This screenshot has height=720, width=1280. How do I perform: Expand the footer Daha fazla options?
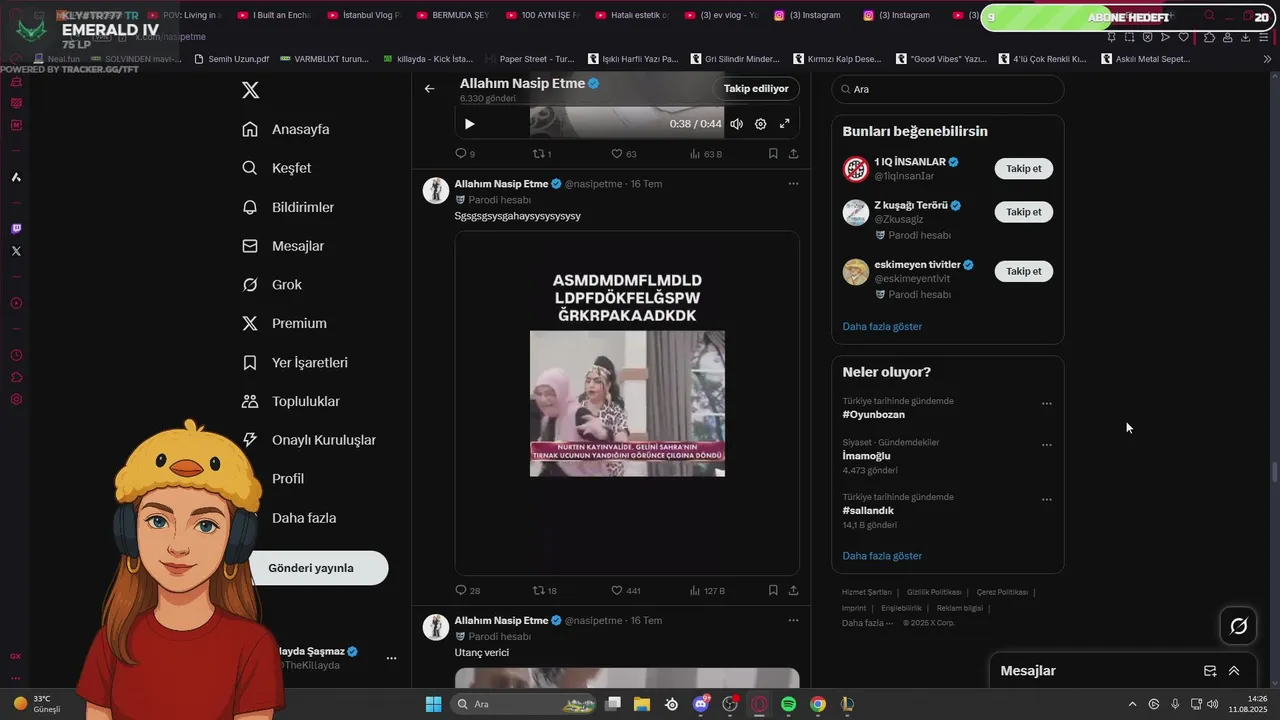coord(868,623)
